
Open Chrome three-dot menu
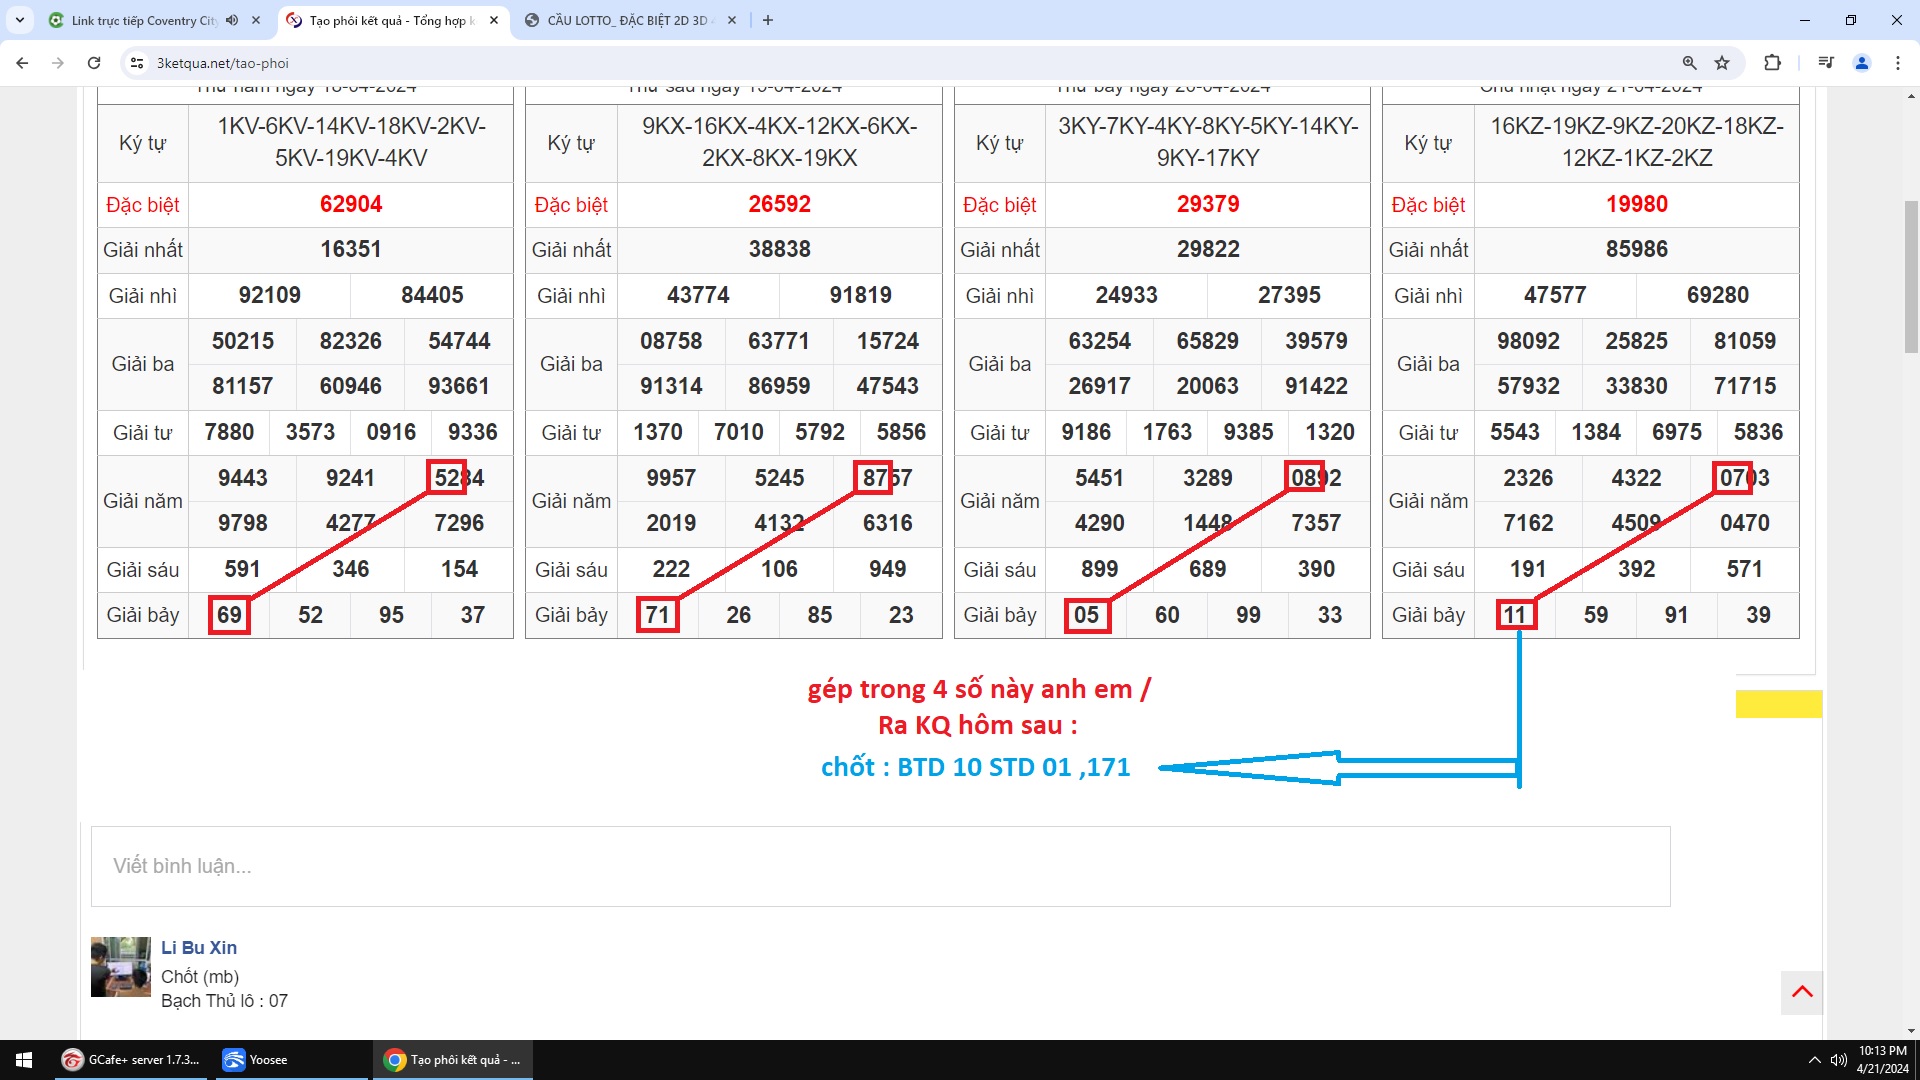[1898, 63]
